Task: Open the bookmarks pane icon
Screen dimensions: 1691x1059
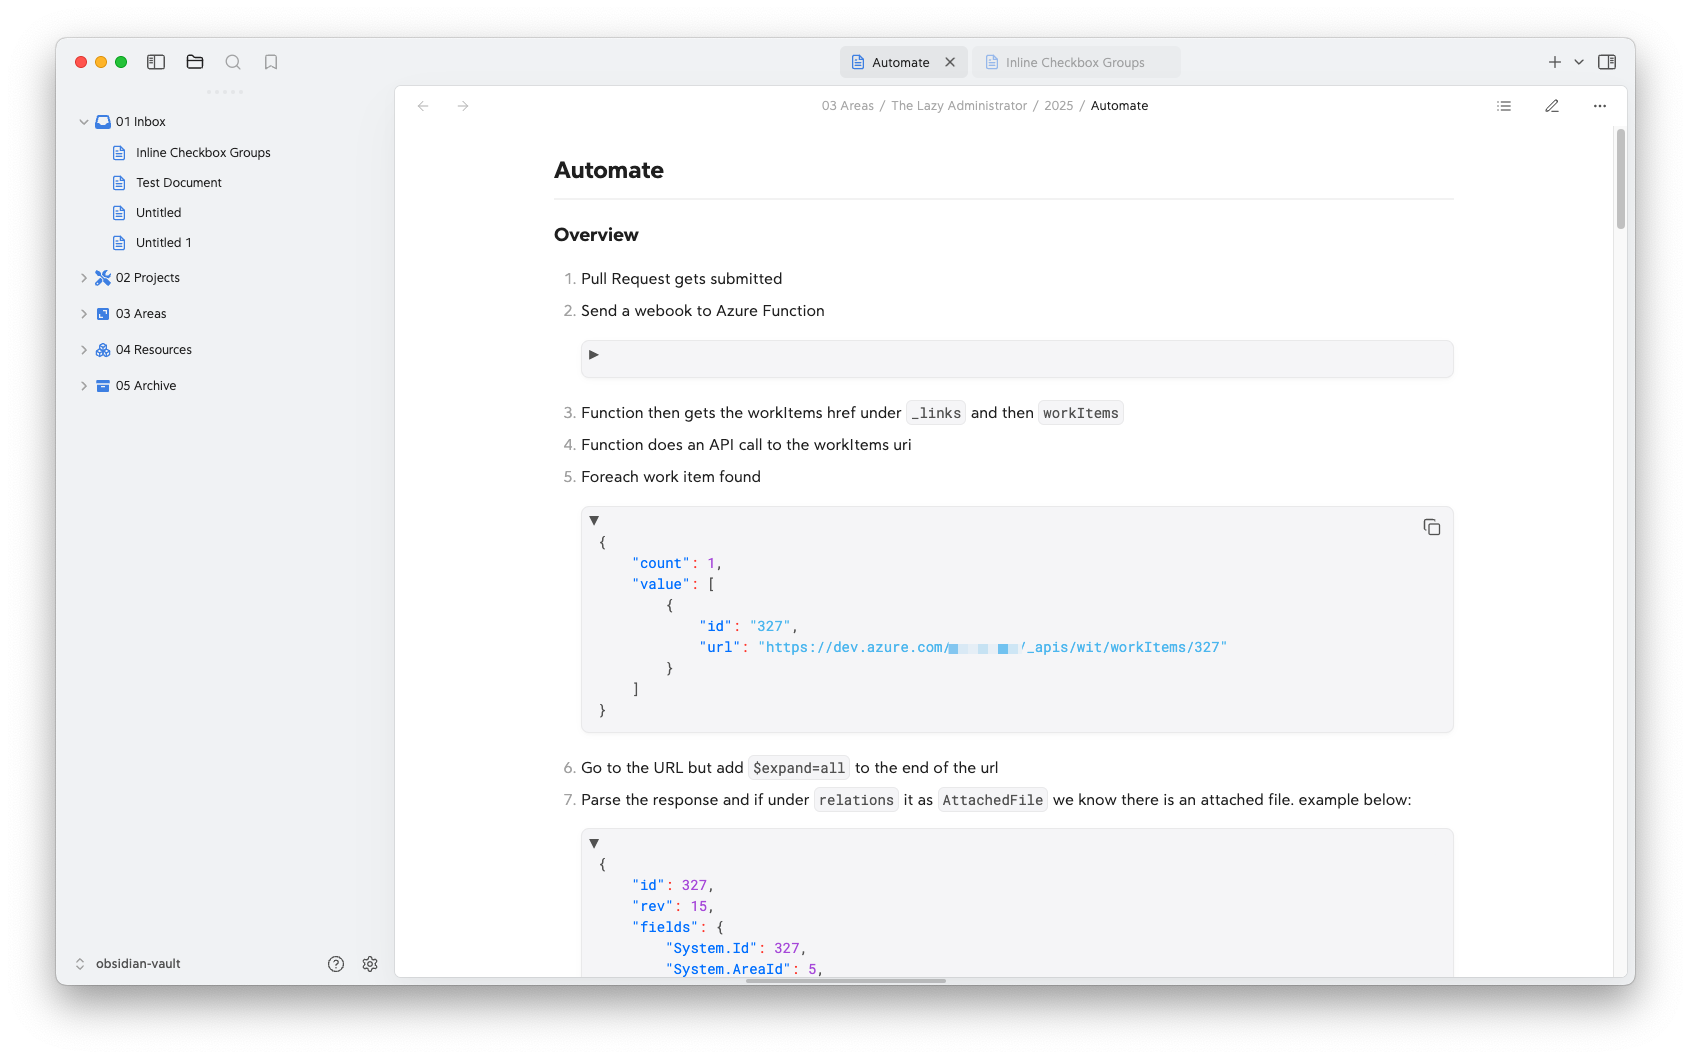Action: [x=271, y=61]
